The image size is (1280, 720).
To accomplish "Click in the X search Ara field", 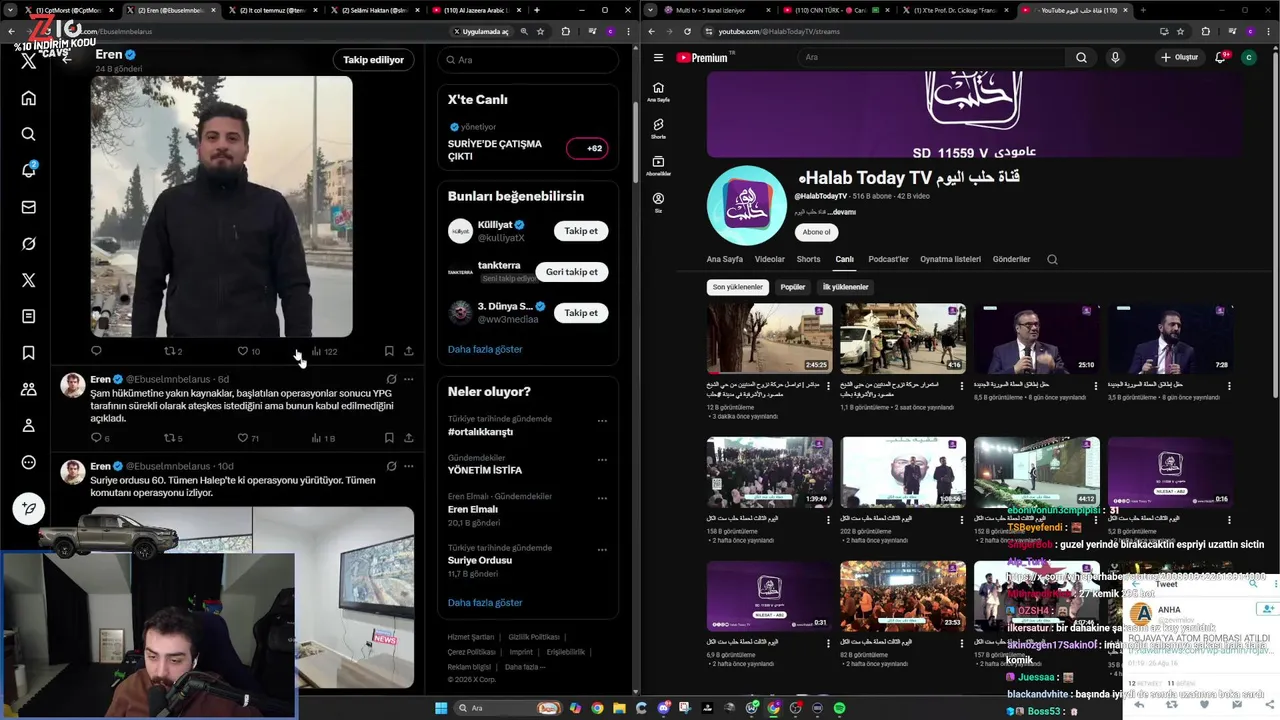I will click(x=528, y=60).
